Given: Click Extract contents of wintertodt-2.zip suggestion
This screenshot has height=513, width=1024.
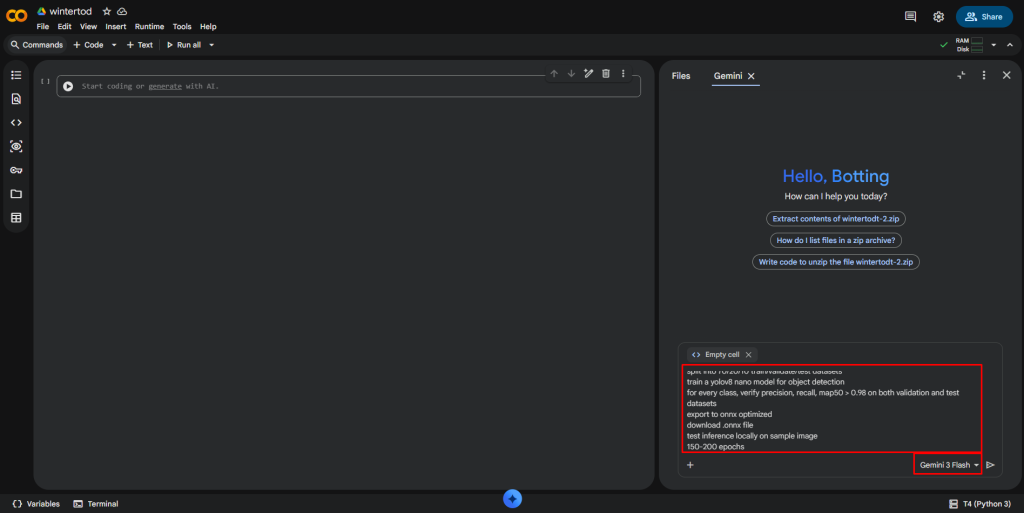Looking at the screenshot, I should pos(835,219).
